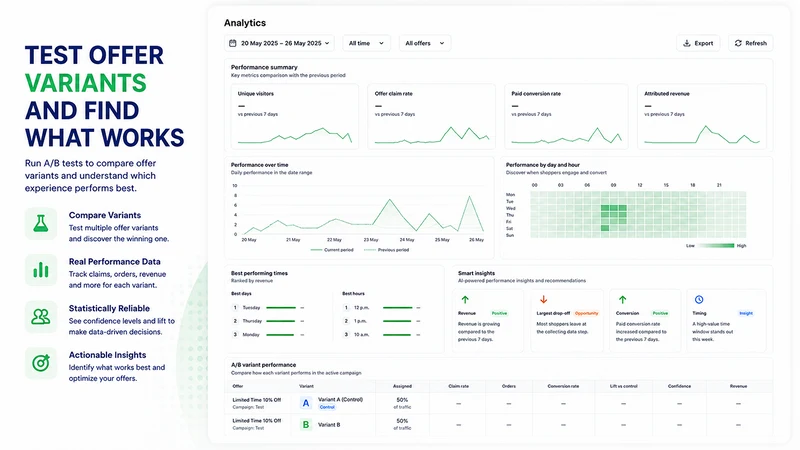The image size is (800, 450).
Task: Click the Previous period legend entry
Action: [x=386, y=250]
